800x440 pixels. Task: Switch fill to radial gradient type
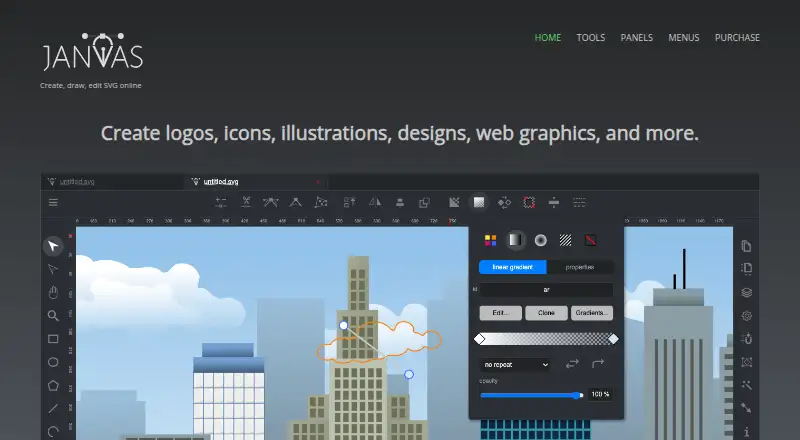pos(540,240)
